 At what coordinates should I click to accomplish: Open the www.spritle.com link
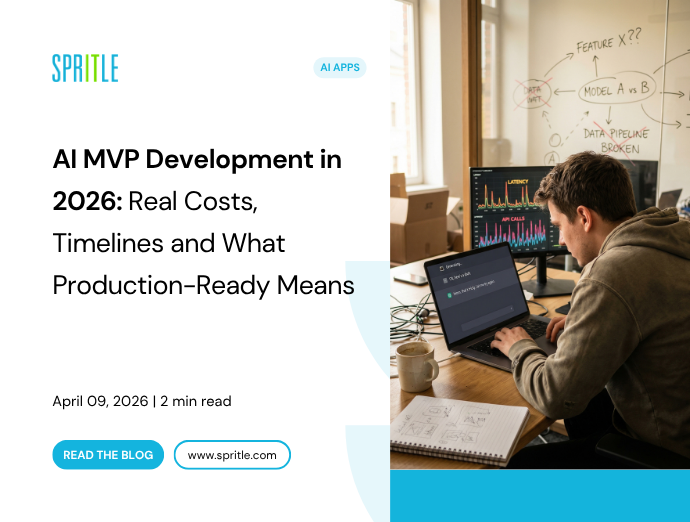pos(232,455)
